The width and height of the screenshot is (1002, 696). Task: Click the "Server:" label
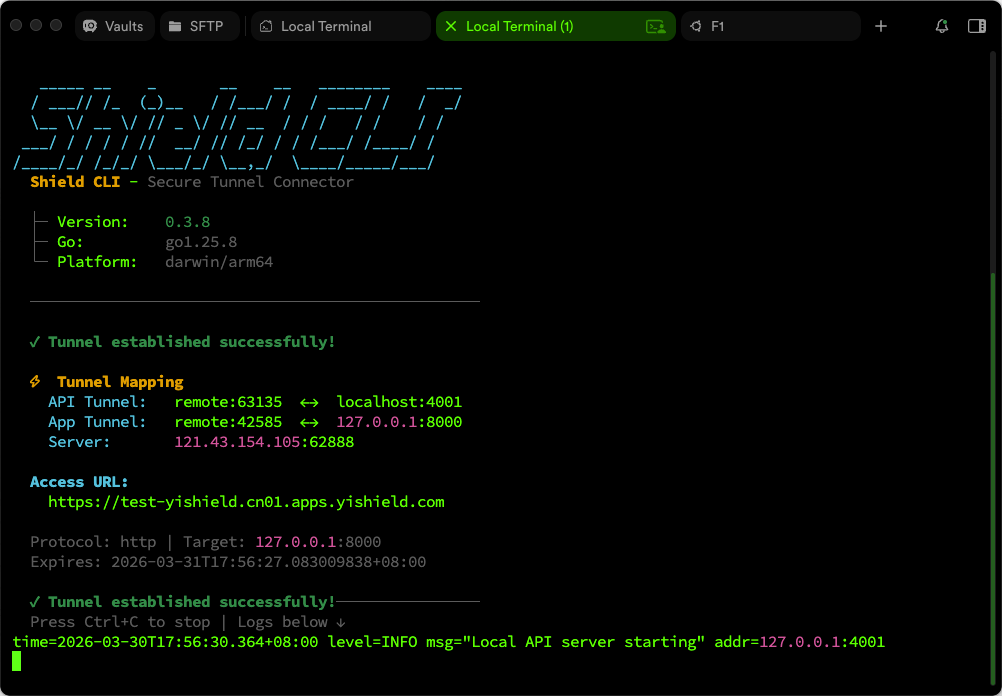tap(79, 442)
